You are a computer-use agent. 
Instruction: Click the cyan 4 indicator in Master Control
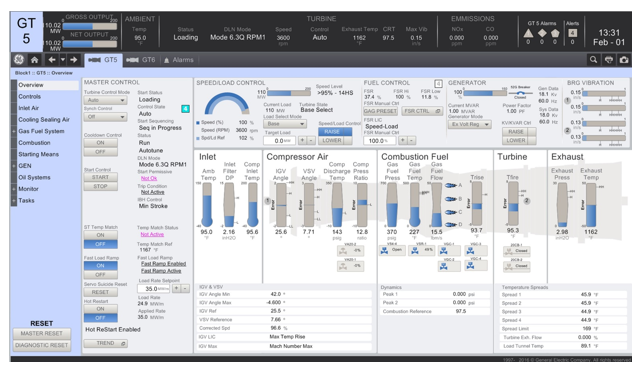[185, 109]
